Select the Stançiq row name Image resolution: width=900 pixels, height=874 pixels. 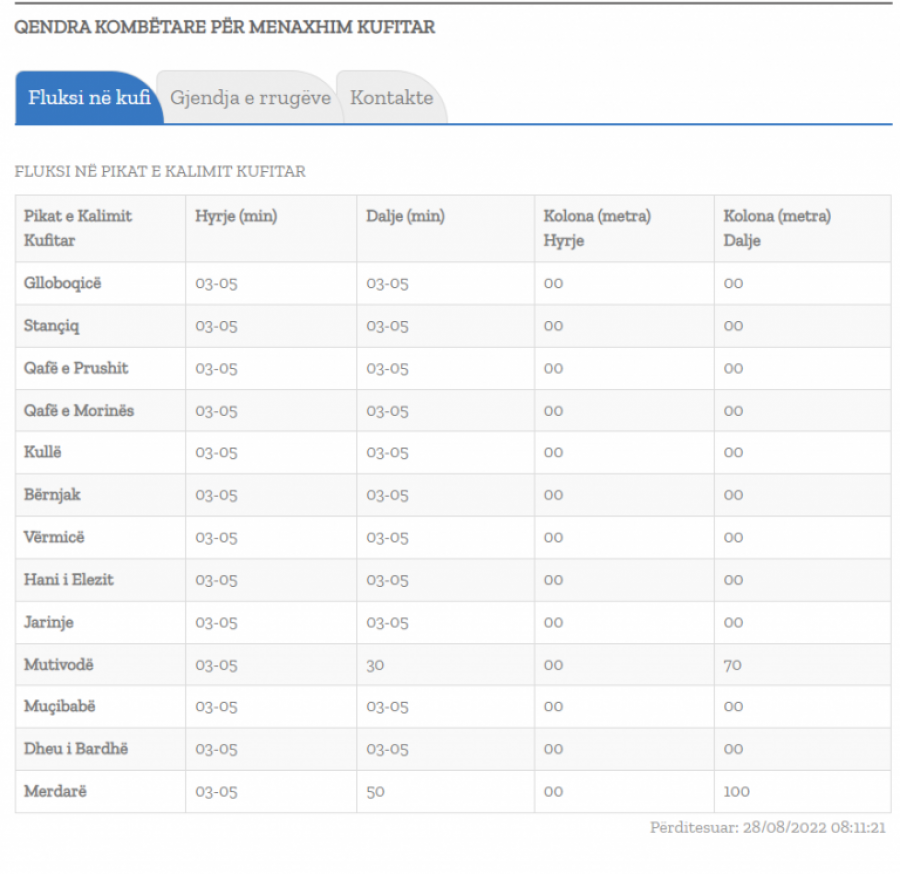point(52,326)
